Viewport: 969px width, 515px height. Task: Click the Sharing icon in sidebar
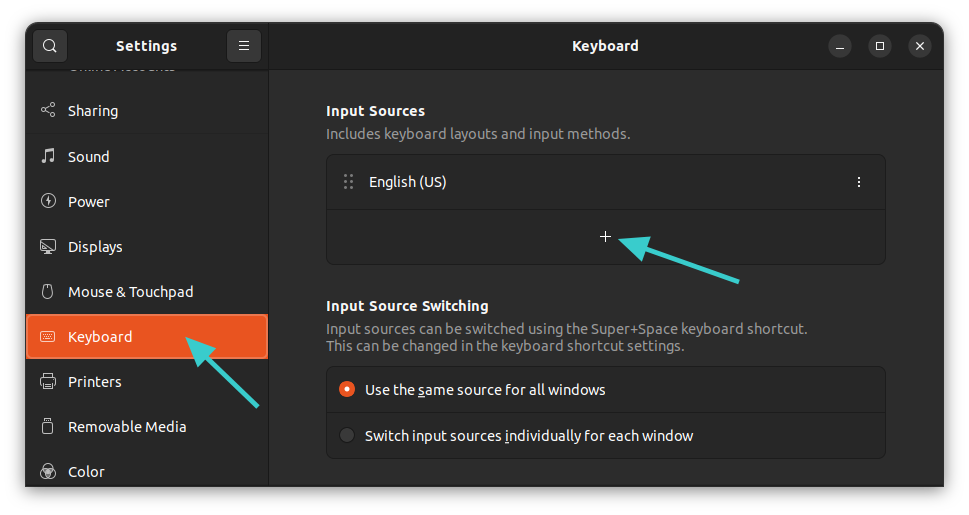[x=48, y=111]
